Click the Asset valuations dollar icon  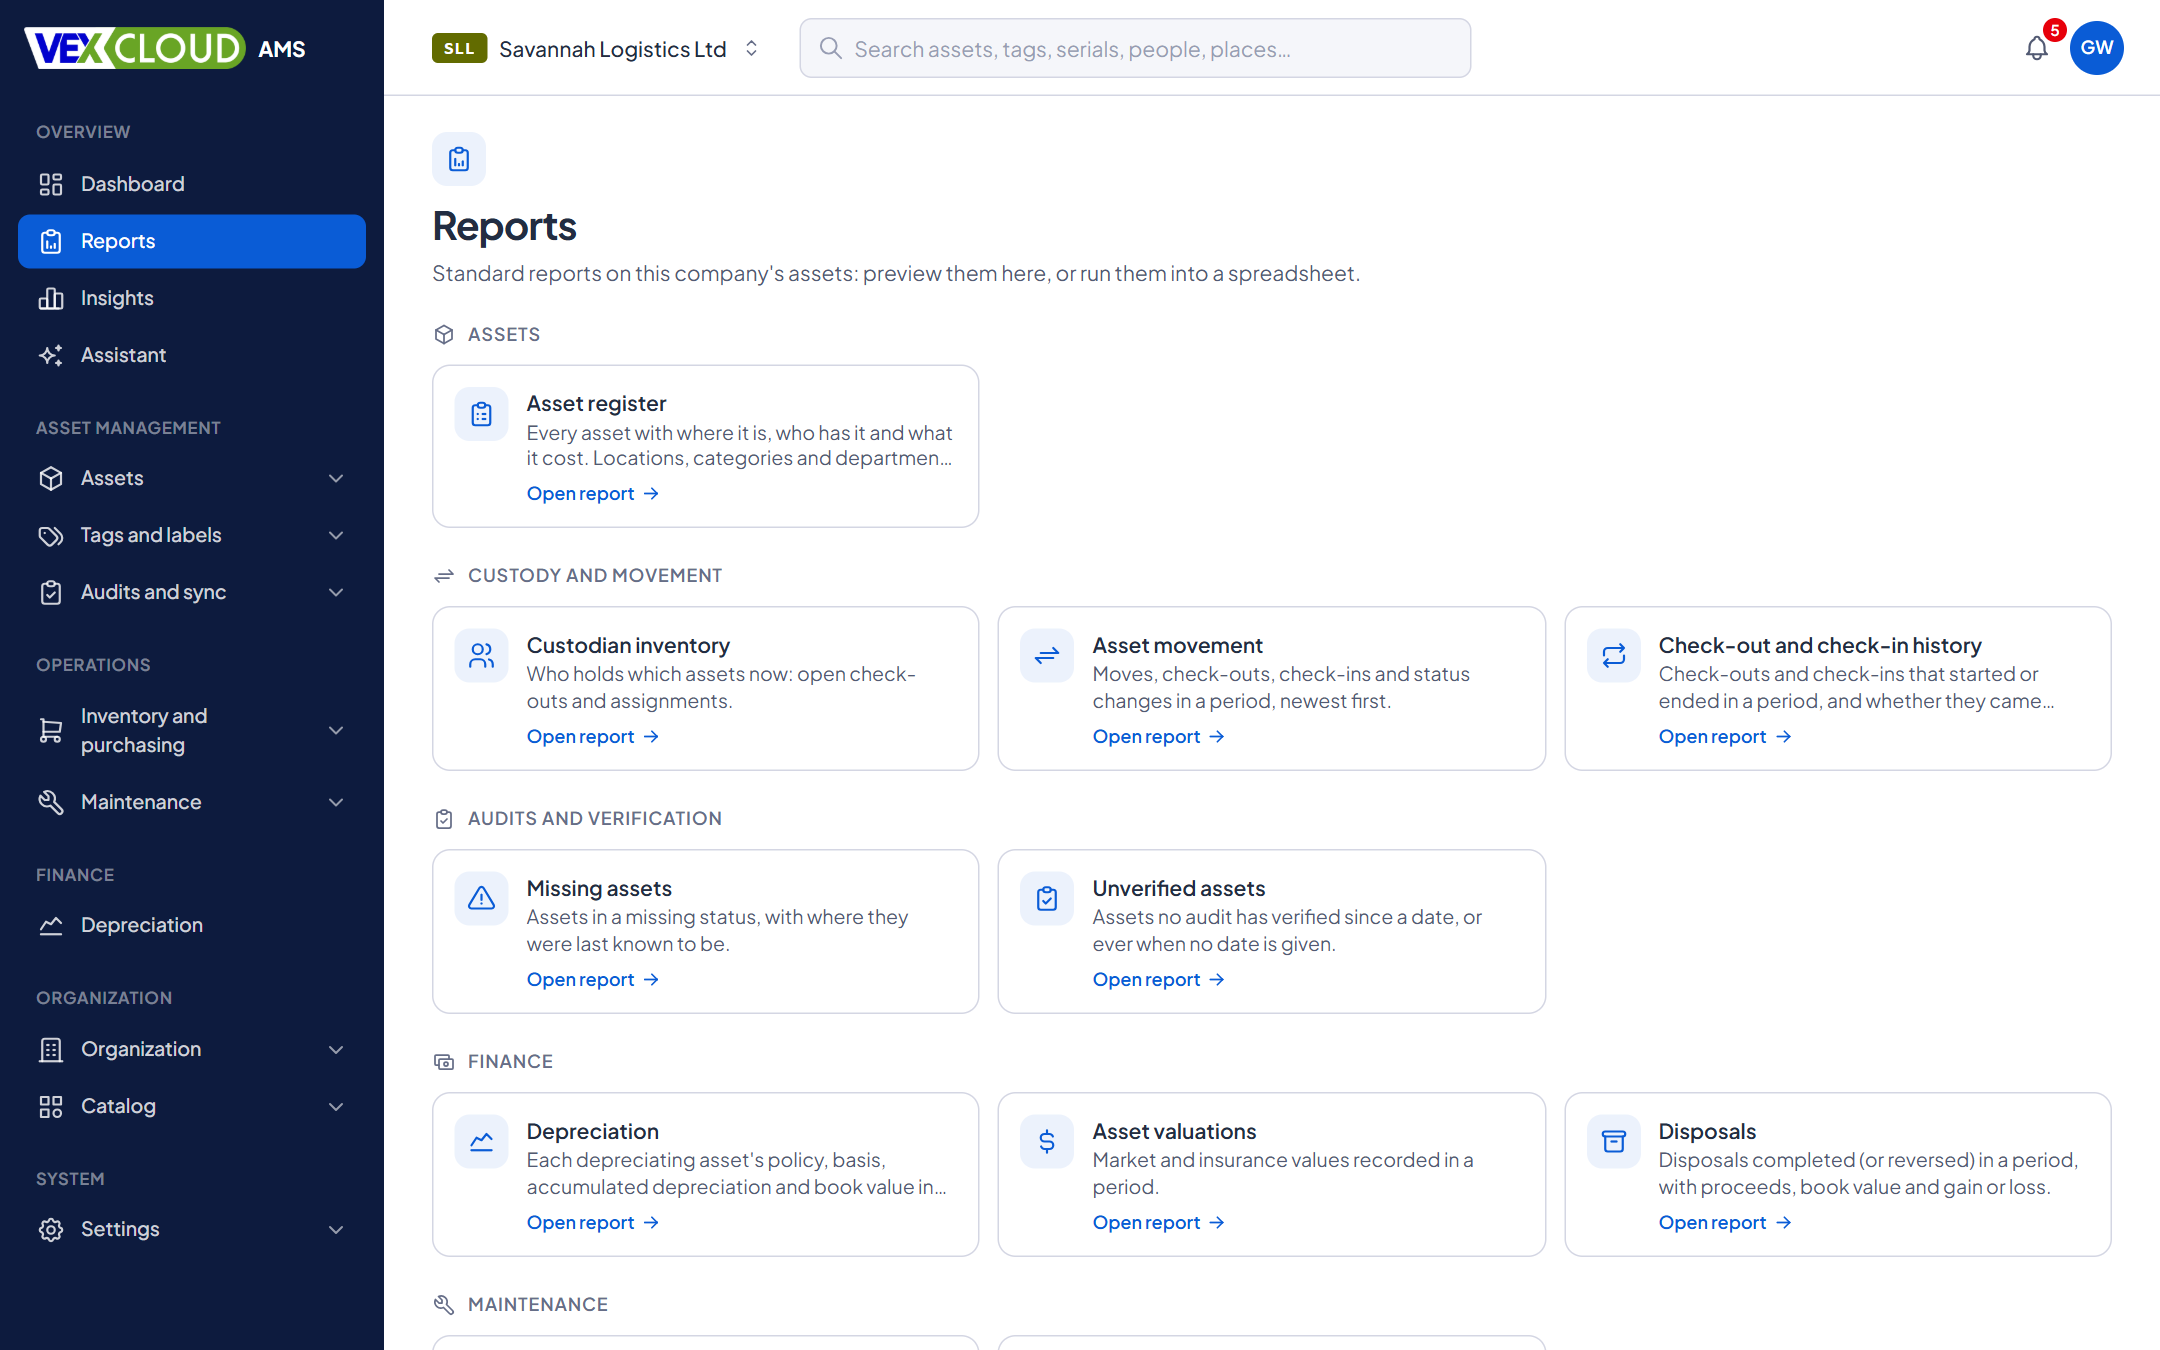[x=1047, y=1142]
